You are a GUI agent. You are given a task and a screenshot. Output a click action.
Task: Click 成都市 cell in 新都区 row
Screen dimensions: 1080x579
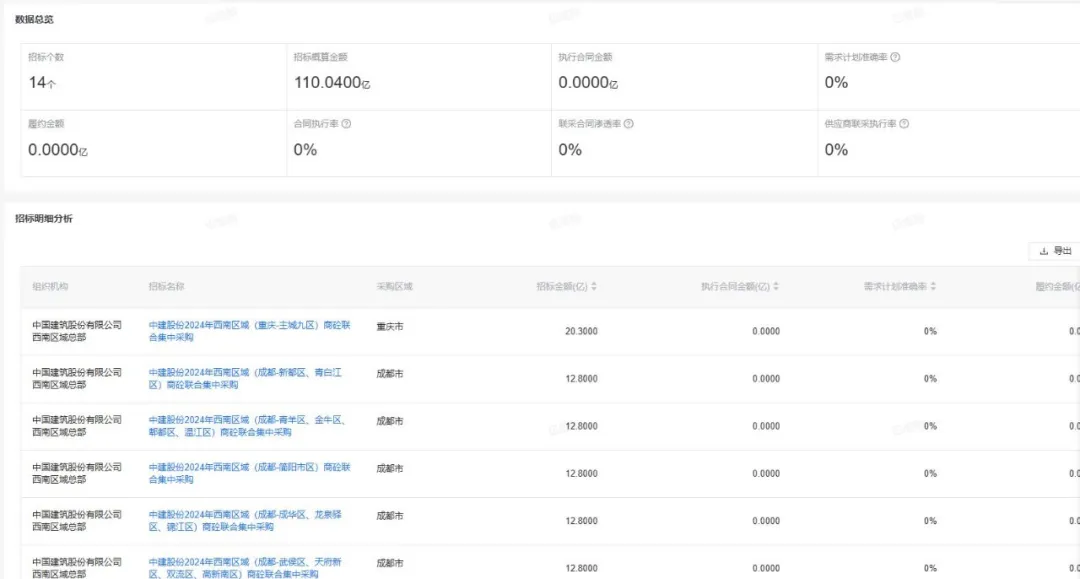390,374
